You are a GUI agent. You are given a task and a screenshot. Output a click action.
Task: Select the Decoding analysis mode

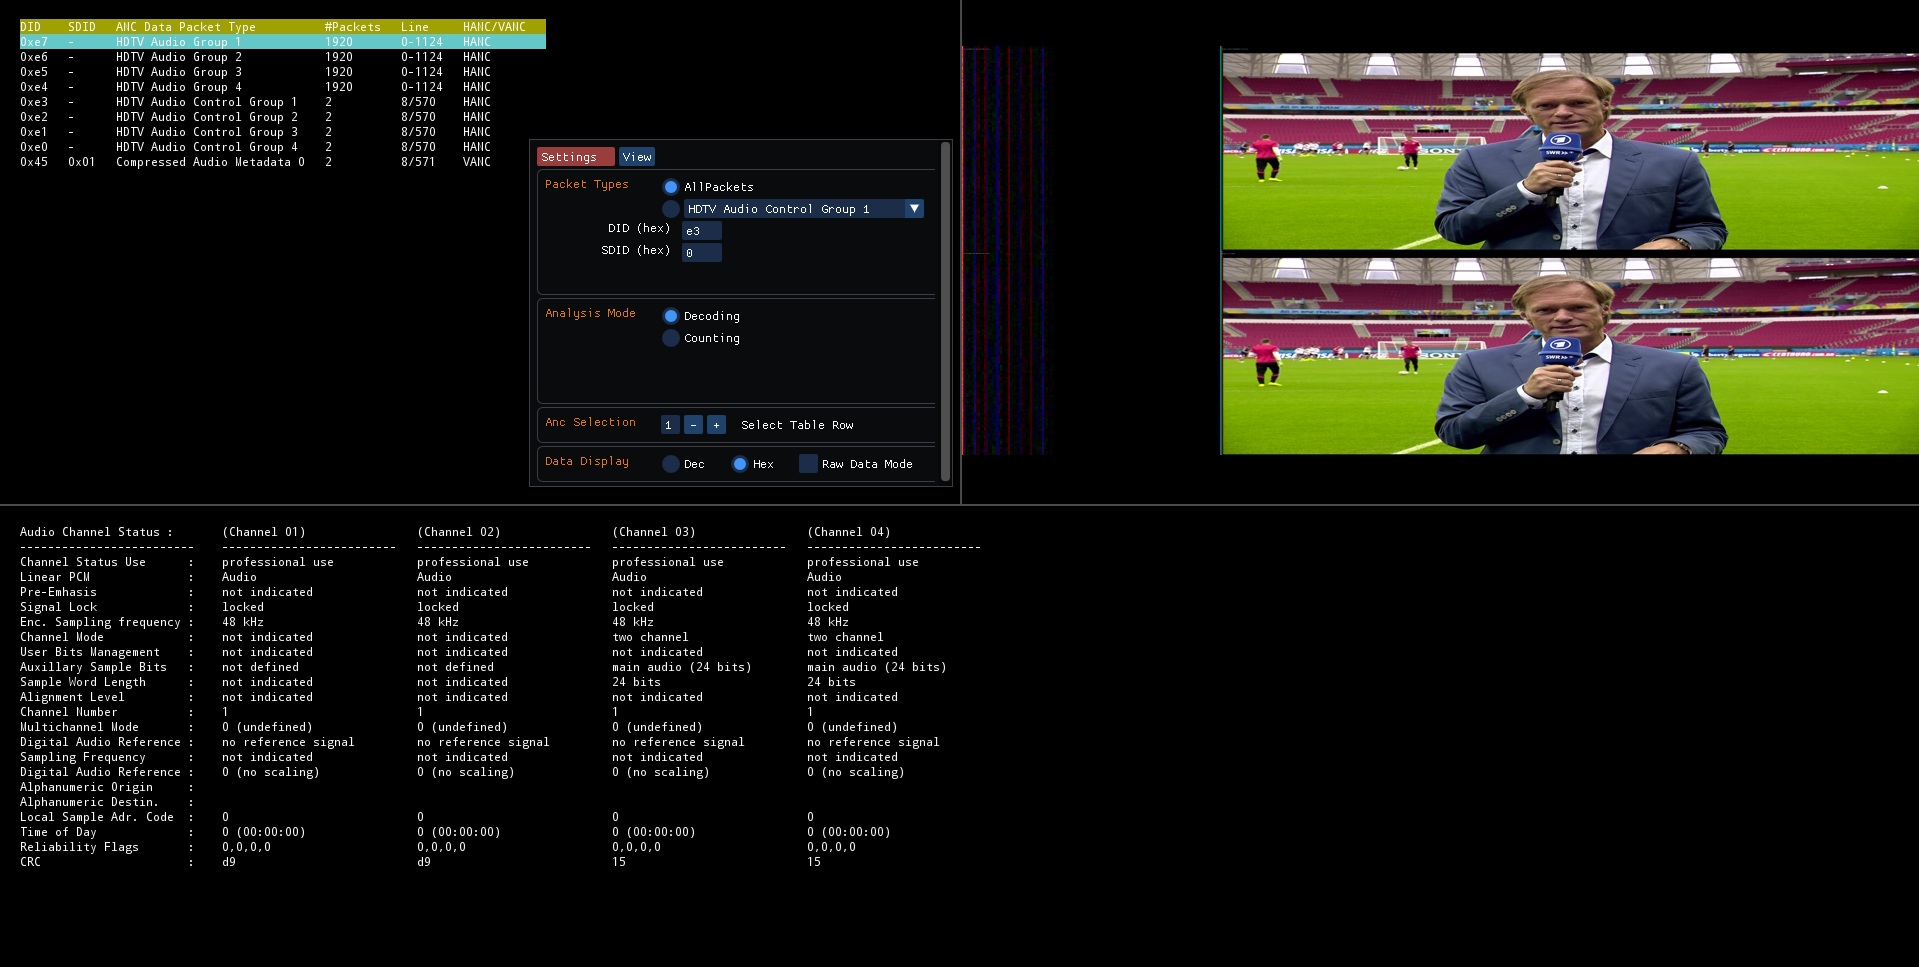(x=671, y=316)
